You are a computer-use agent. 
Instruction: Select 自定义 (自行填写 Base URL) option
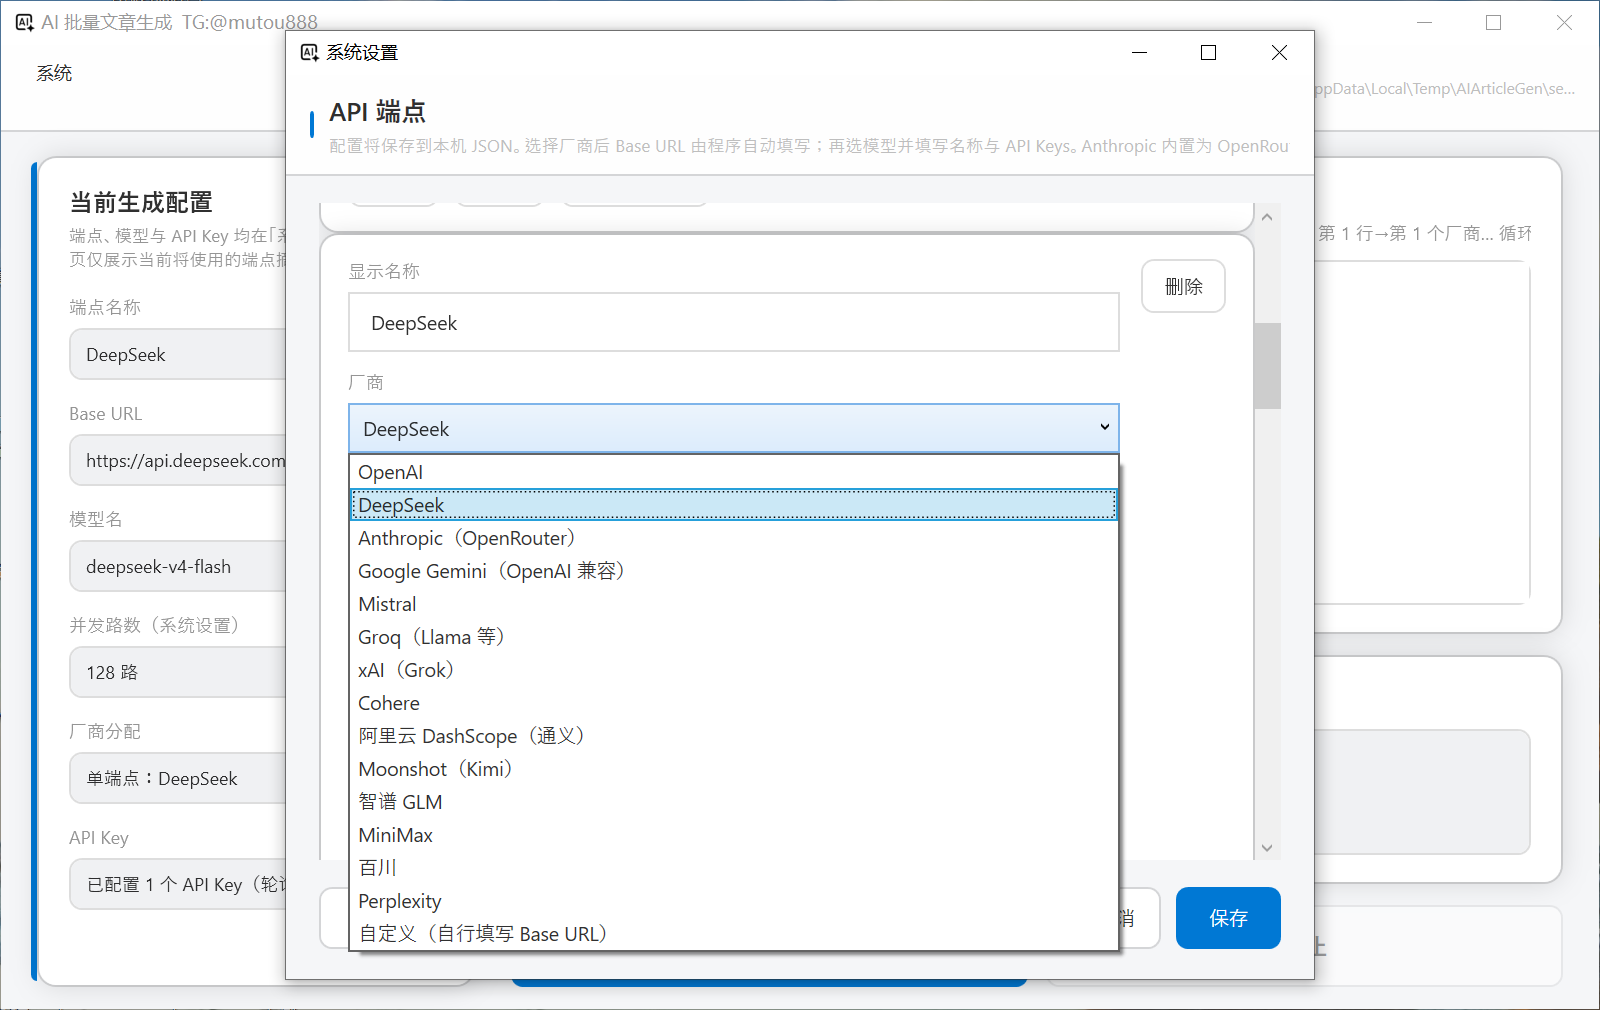coord(733,934)
